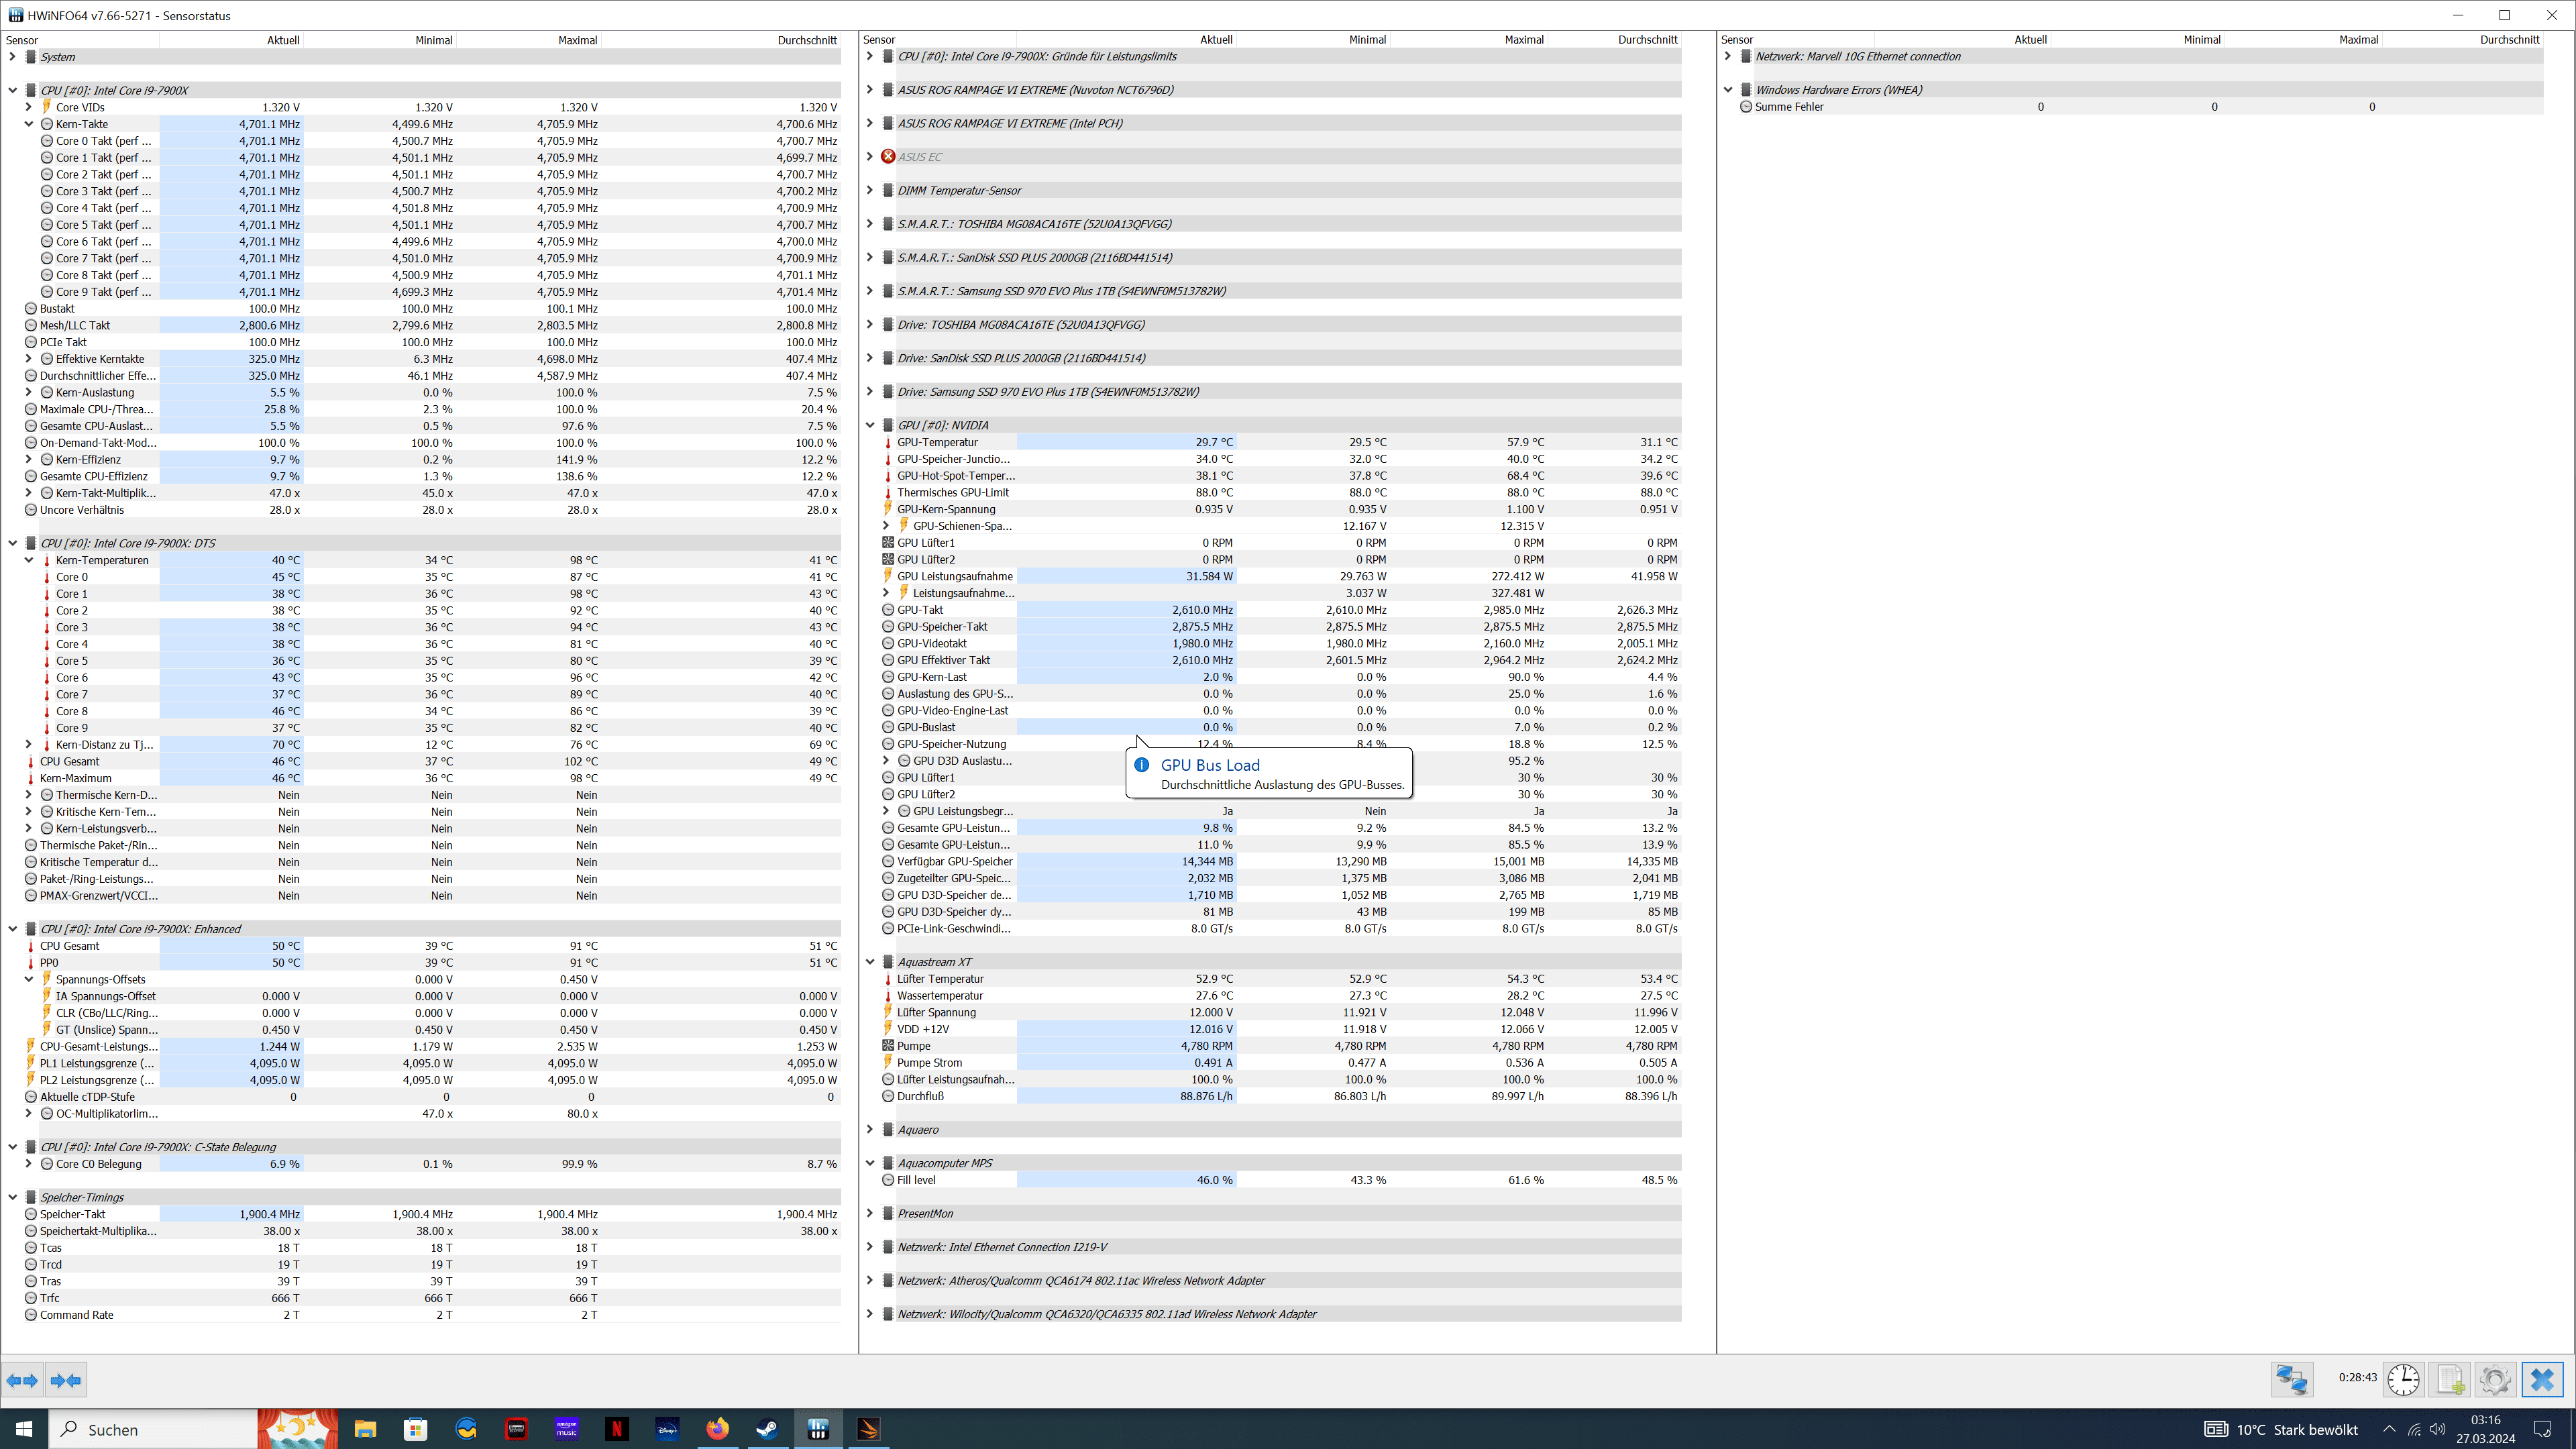Collapse the Windows Hardware Errors (WHEA) group
This screenshot has width=2576, height=1449.
tap(1728, 90)
